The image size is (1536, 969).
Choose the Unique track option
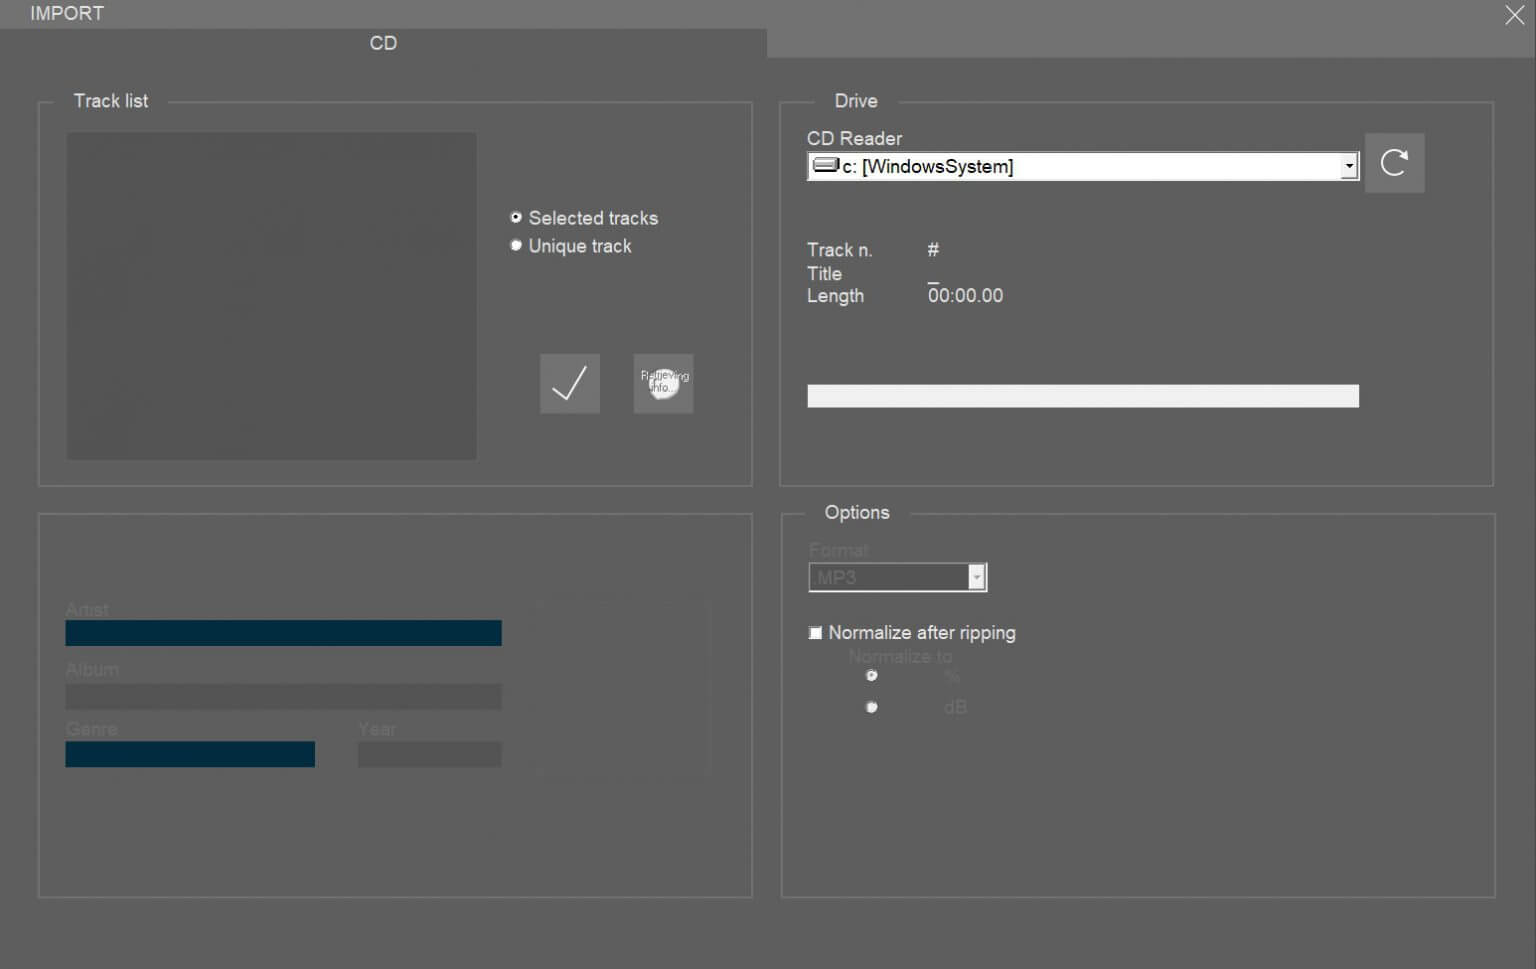tap(516, 245)
